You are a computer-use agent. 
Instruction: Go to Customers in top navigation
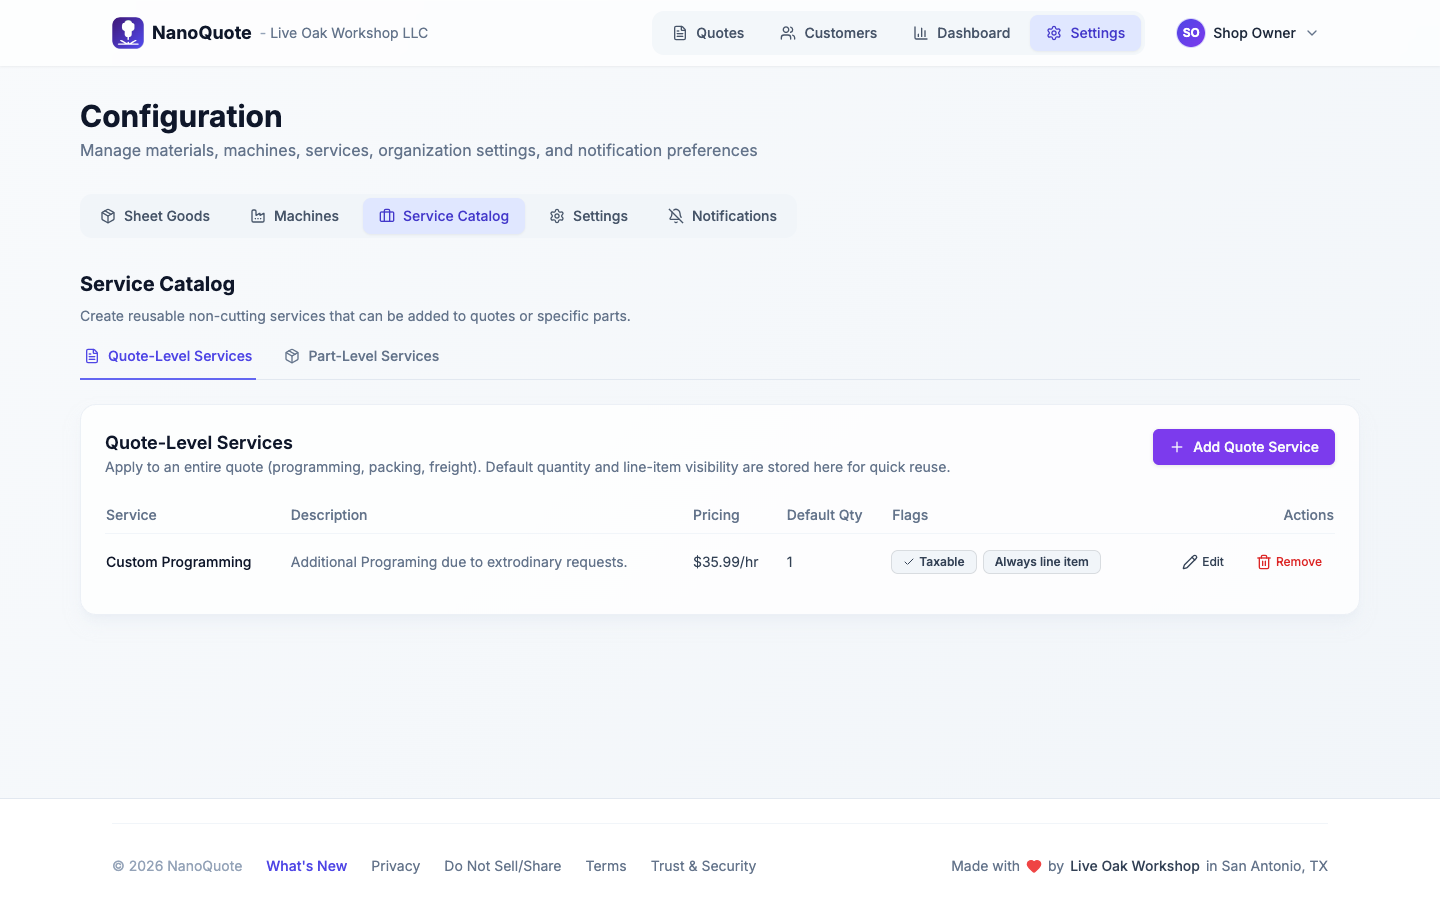point(828,33)
